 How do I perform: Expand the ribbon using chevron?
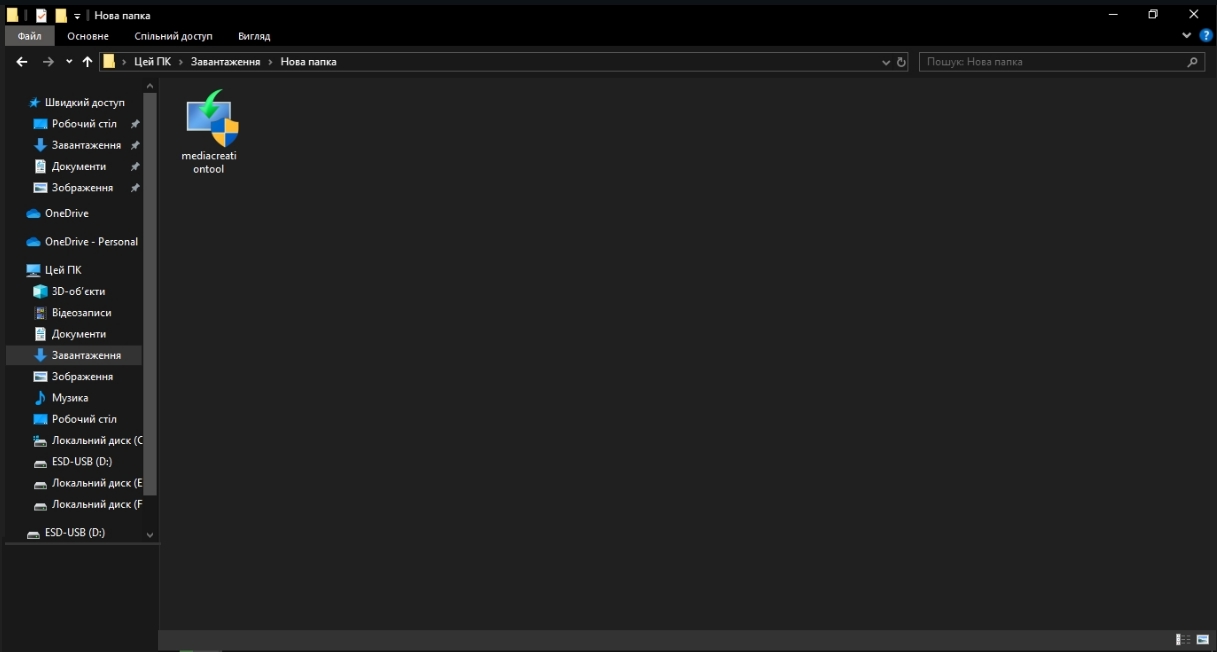pos(1187,35)
